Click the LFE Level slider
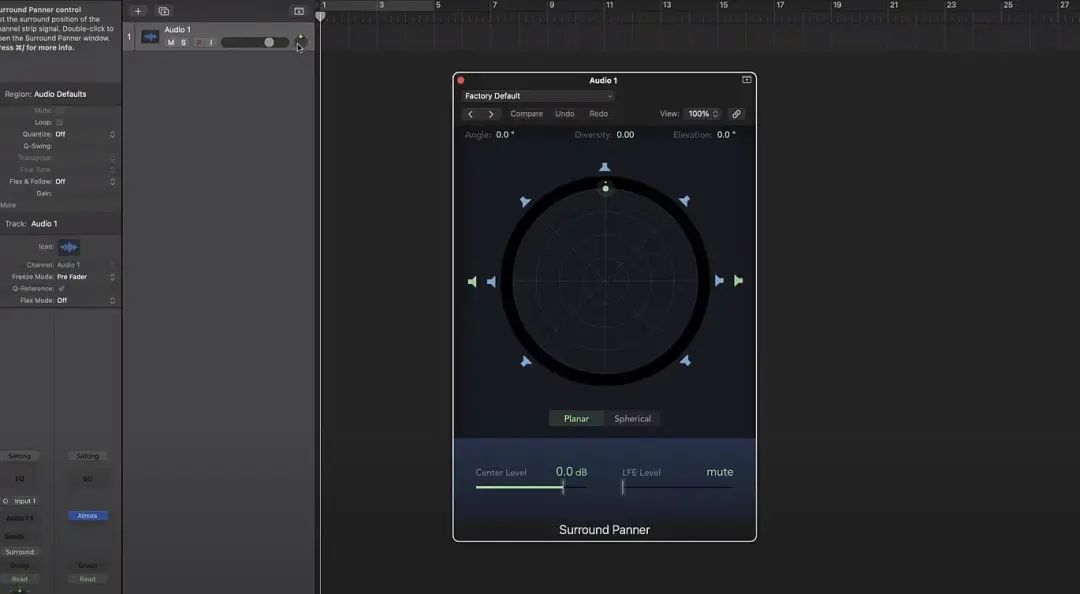Viewport: 1080px width, 594px height. pyautogui.click(x=677, y=487)
